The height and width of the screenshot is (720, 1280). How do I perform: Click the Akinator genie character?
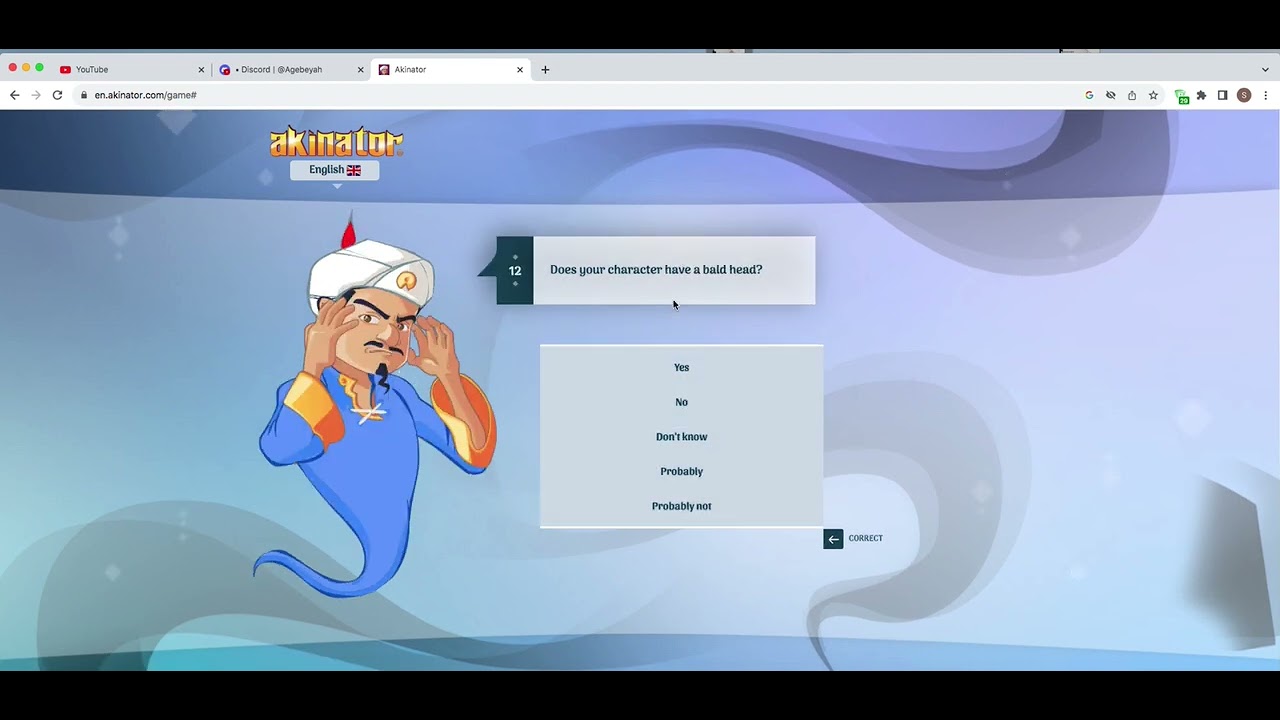click(x=373, y=405)
